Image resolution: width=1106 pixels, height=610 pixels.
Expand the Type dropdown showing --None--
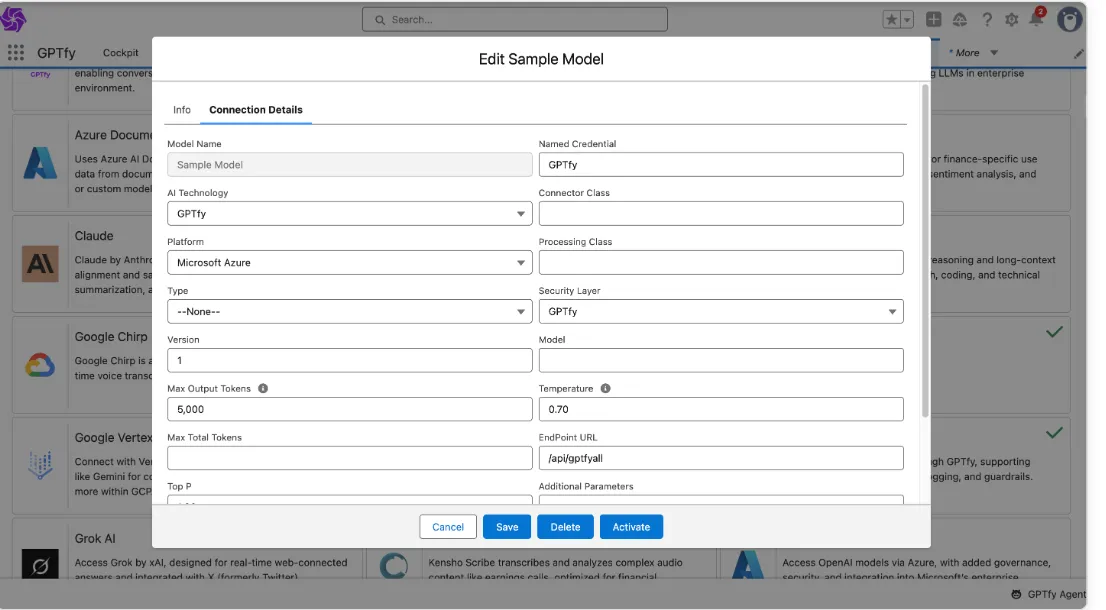point(521,311)
